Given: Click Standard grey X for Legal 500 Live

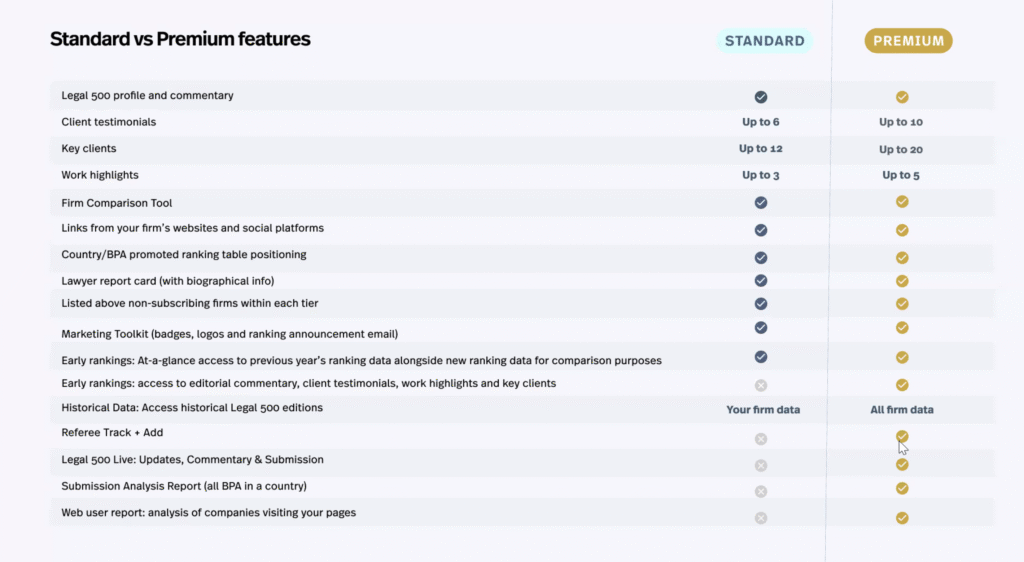Looking at the screenshot, I should (761, 465).
